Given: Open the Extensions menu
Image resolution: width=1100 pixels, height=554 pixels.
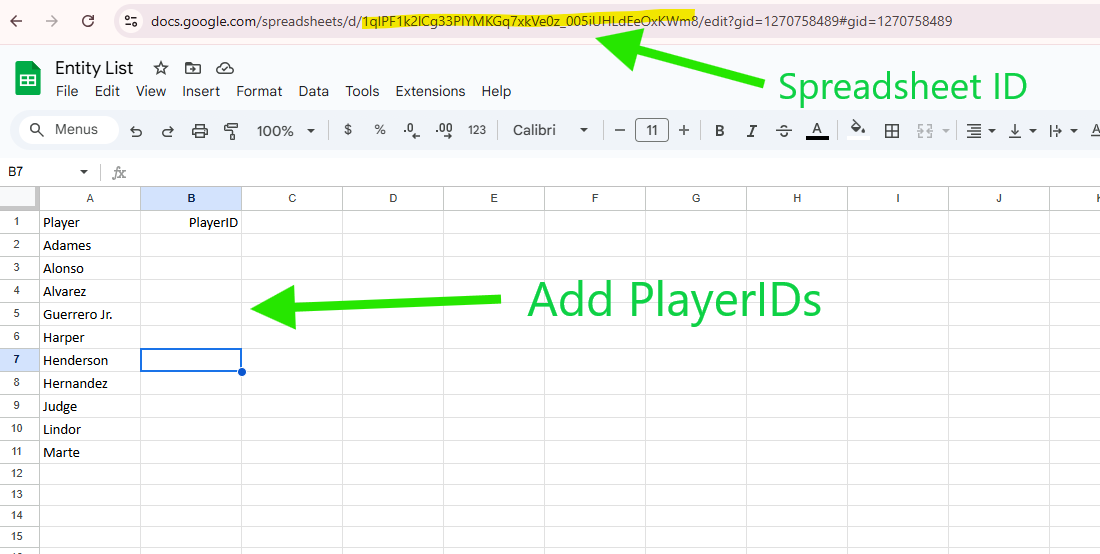Looking at the screenshot, I should 430,91.
